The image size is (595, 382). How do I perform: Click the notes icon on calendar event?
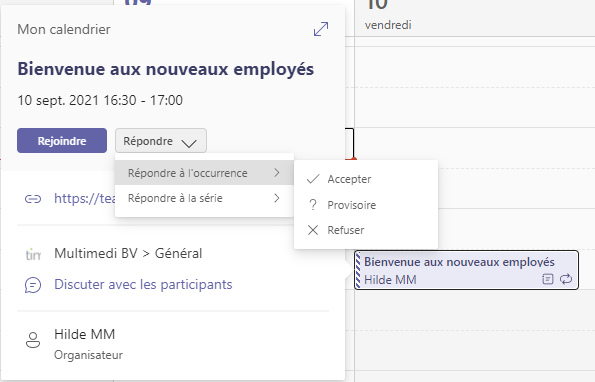548,279
